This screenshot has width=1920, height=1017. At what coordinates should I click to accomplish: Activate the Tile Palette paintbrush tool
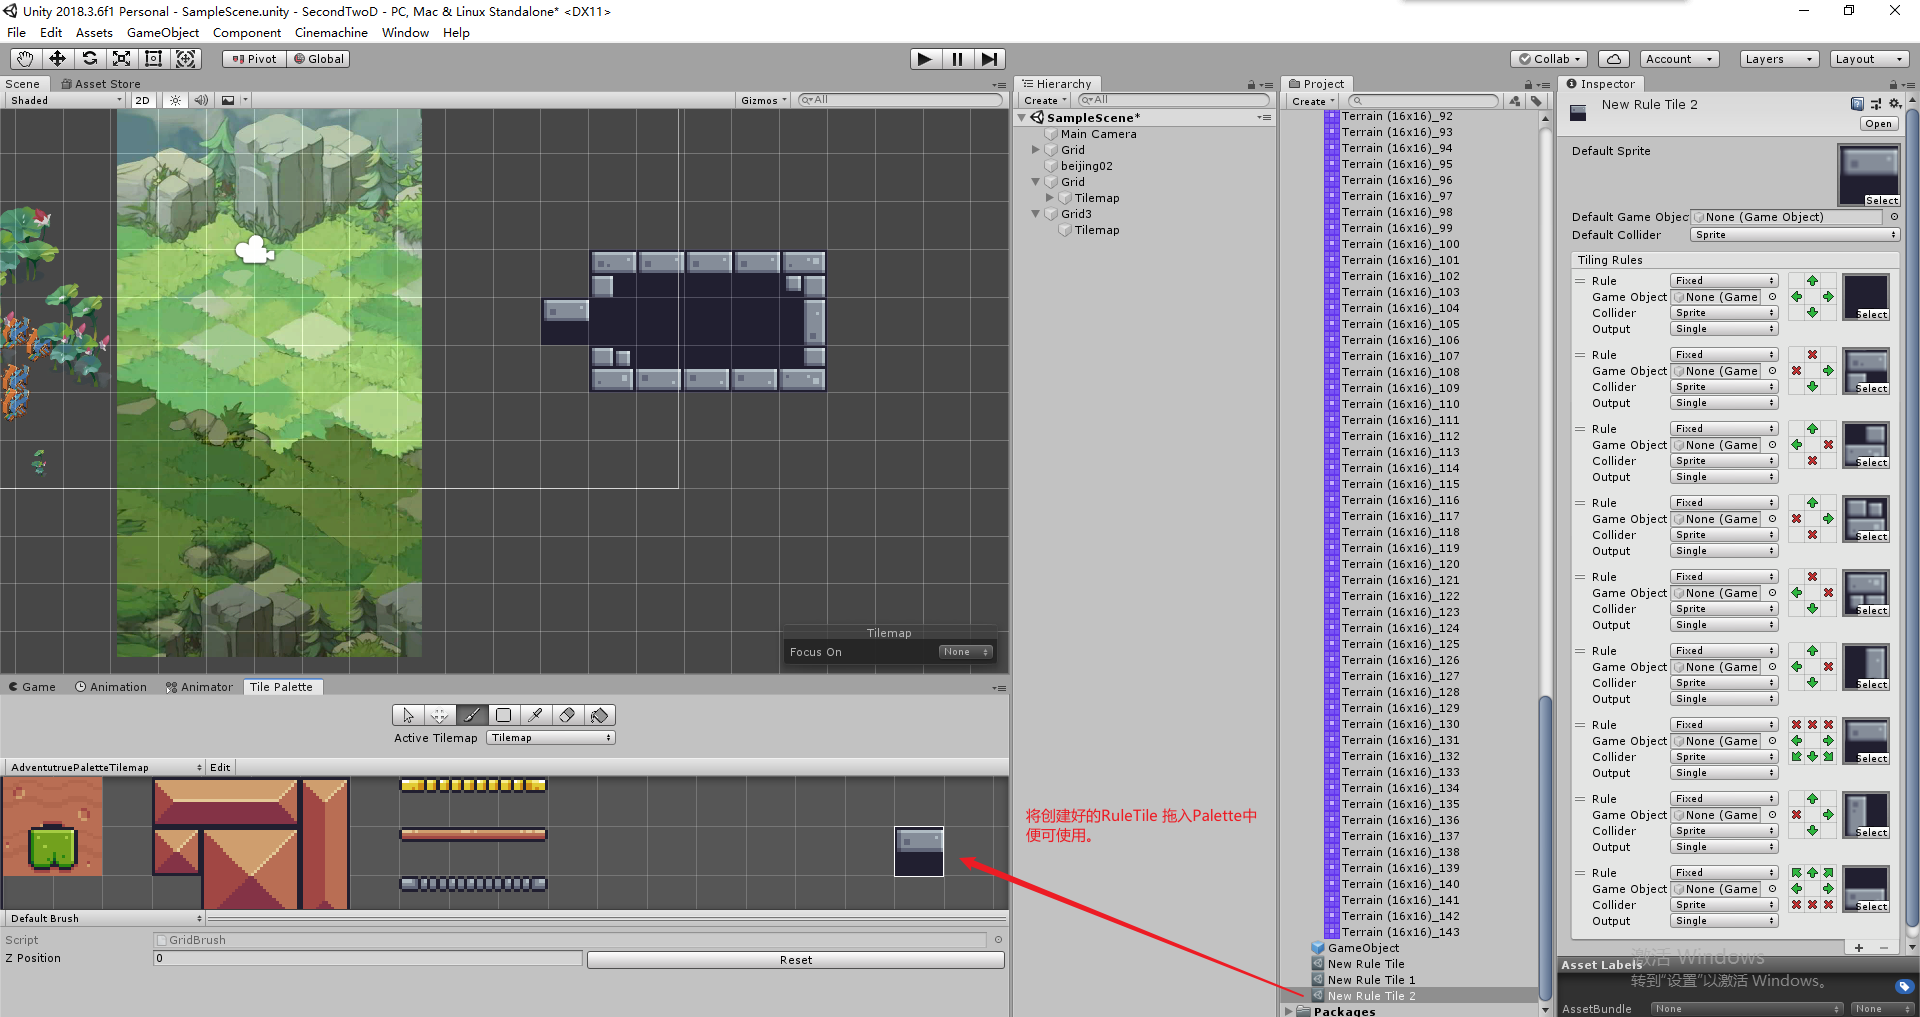pos(472,715)
